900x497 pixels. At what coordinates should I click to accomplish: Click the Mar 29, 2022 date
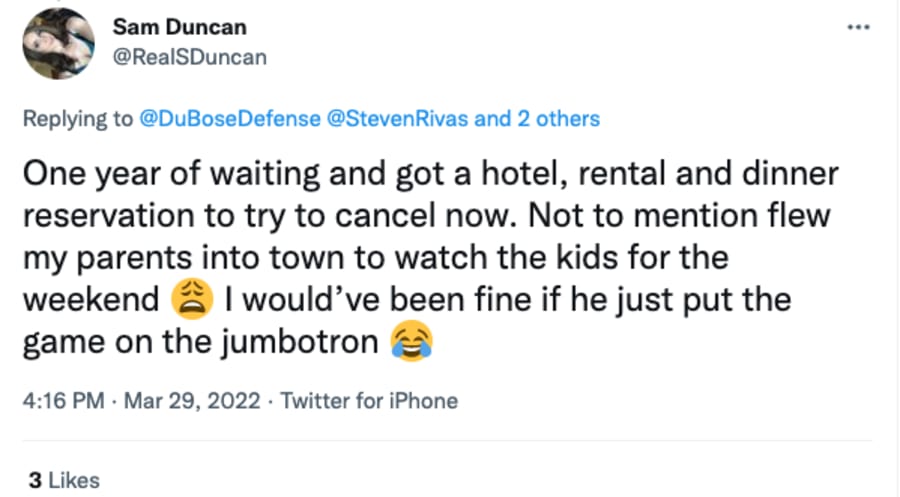tap(192, 400)
